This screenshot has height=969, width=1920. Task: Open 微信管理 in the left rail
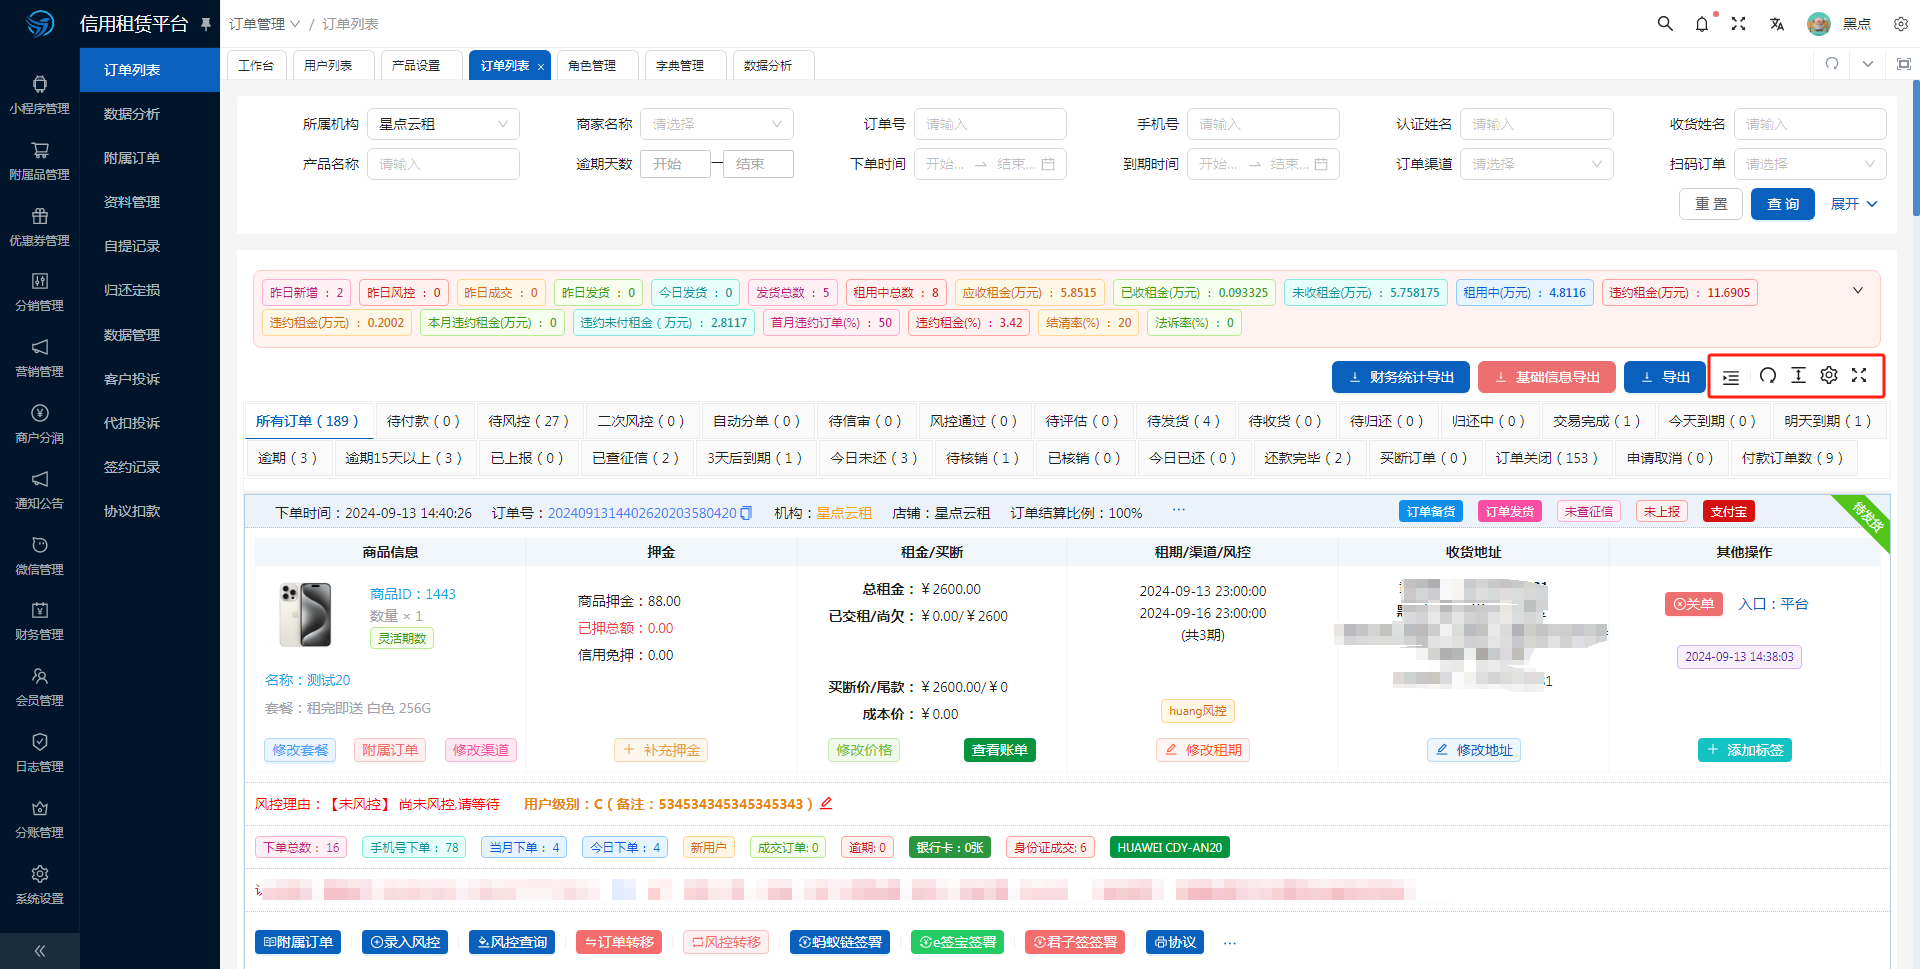pyautogui.click(x=40, y=557)
